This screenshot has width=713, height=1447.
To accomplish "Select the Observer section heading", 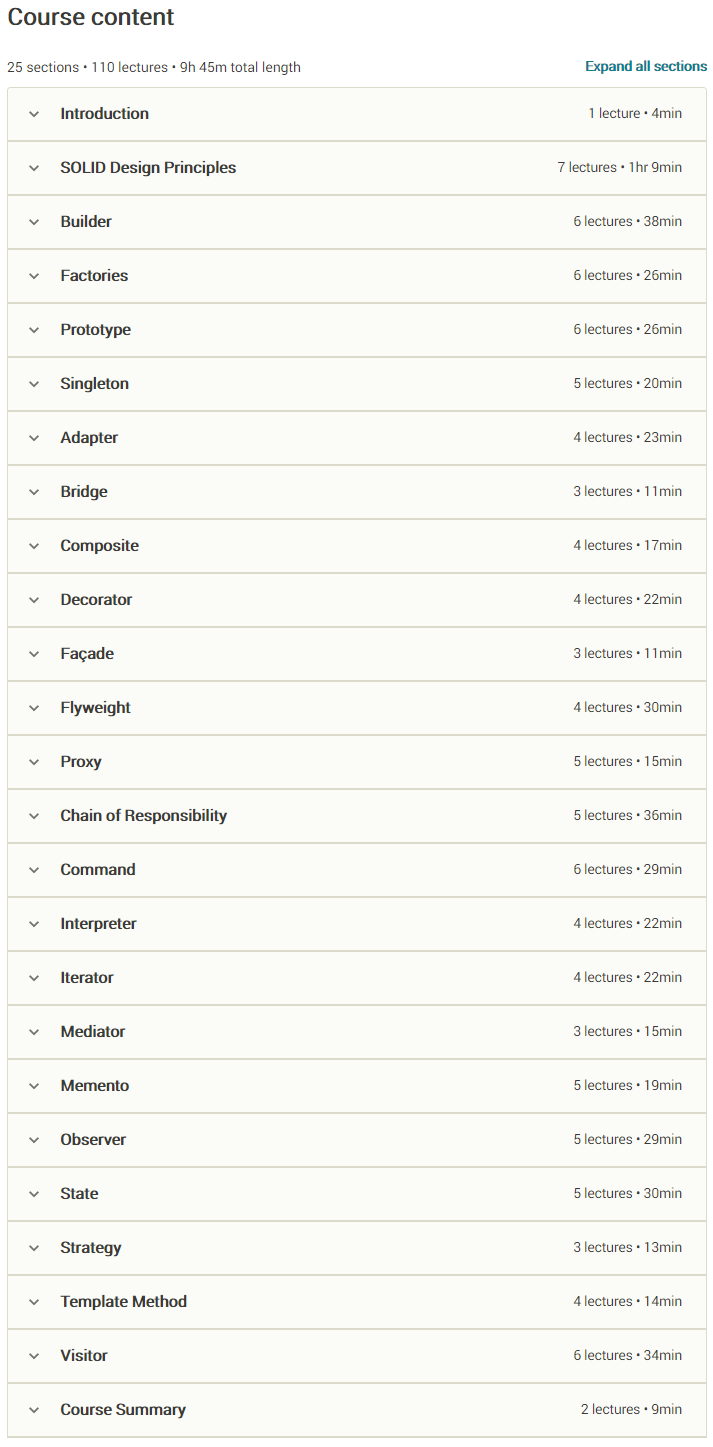I will click(x=93, y=1140).
